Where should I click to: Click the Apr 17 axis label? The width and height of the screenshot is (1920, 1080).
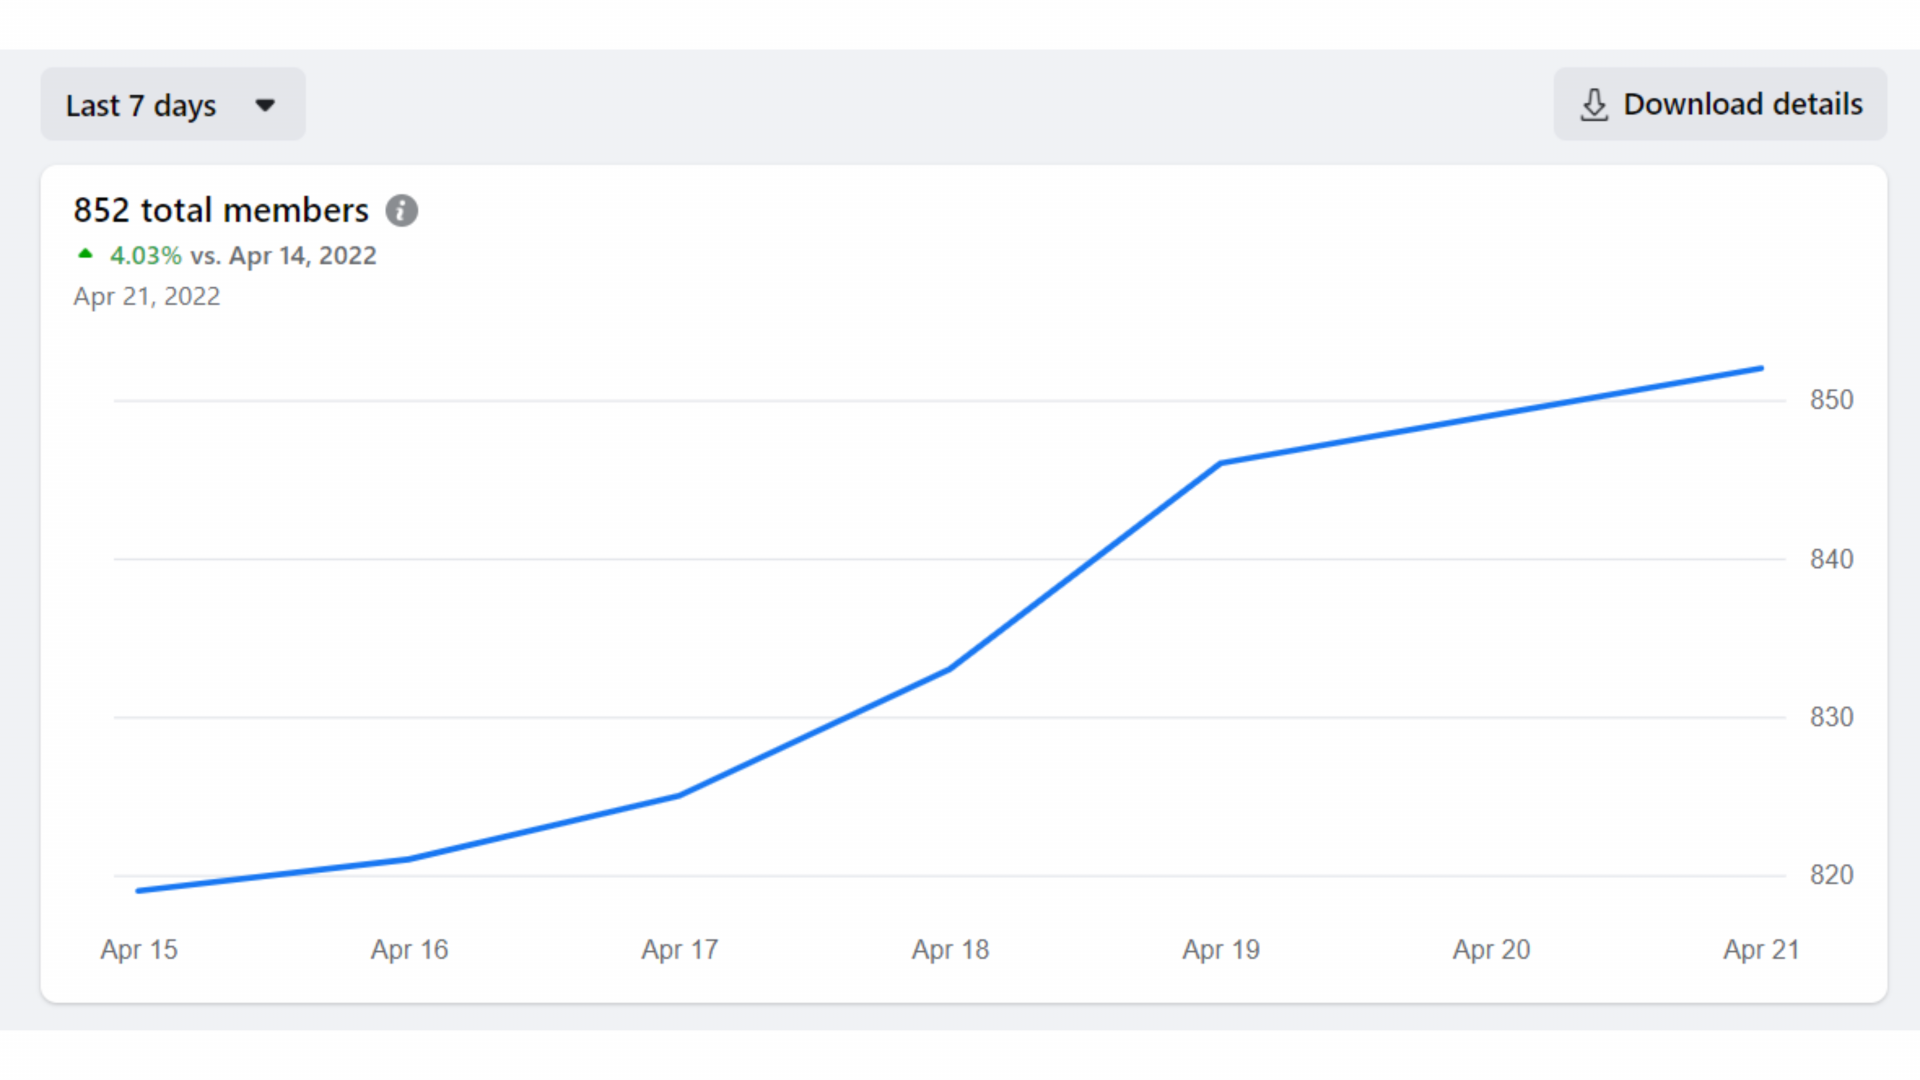[x=680, y=949]
